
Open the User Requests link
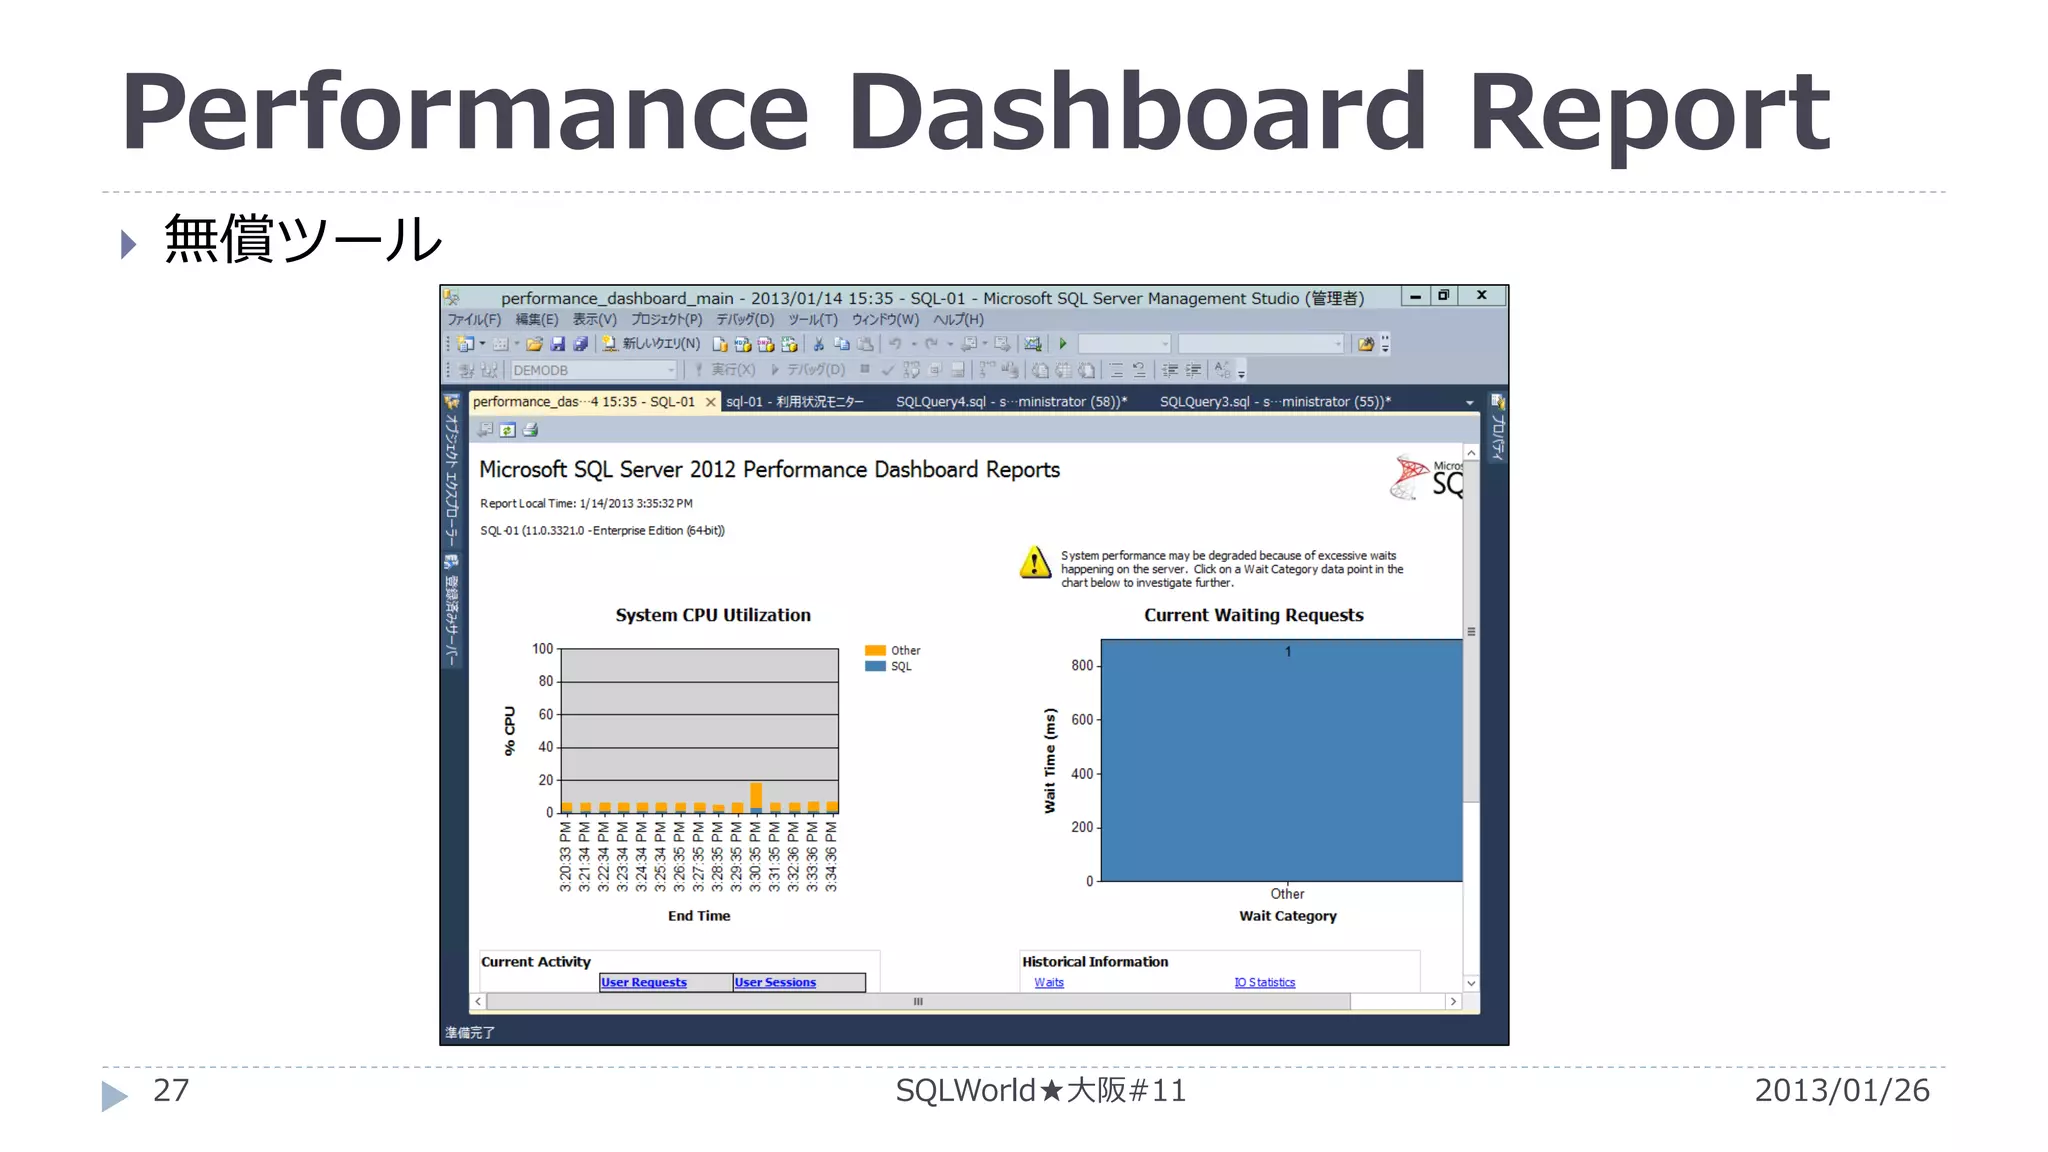[644, 983]
